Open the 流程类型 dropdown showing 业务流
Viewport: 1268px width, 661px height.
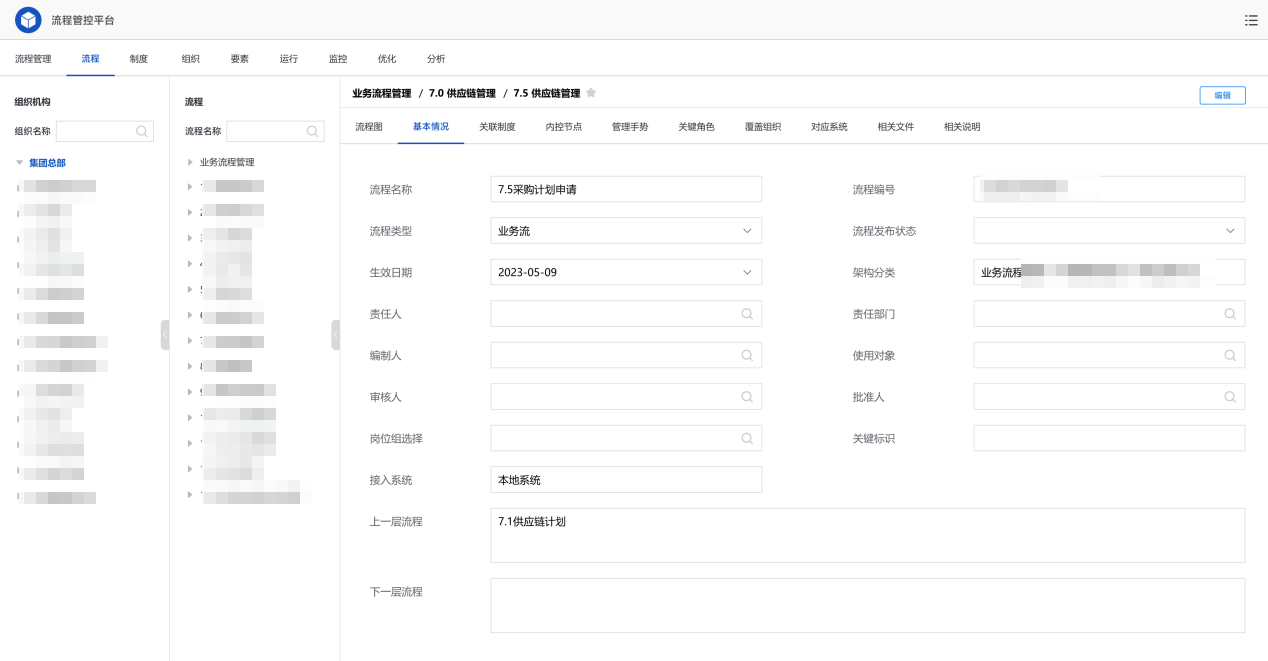click(x=626, y=231)
